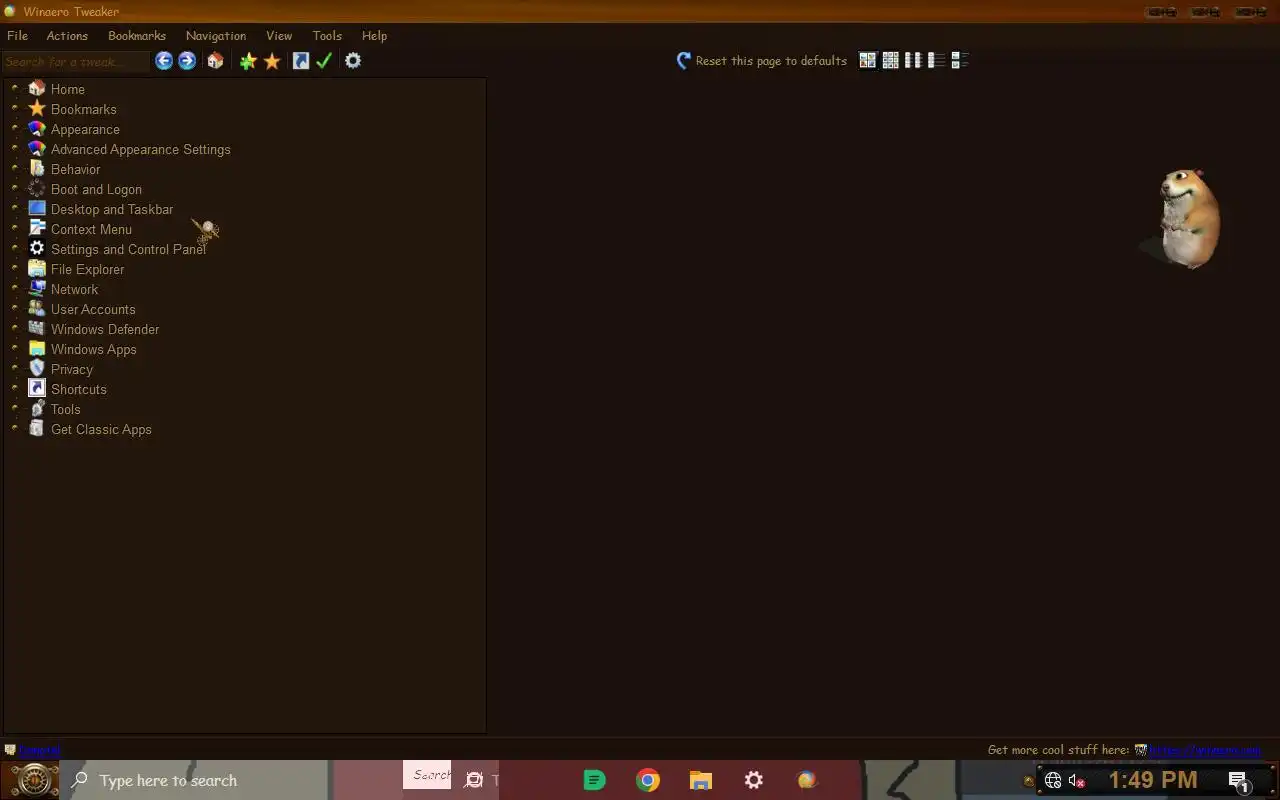Go forward with the blue forward arrow
Viewport: 1280px width, 800px height.
tap(187, 61)
